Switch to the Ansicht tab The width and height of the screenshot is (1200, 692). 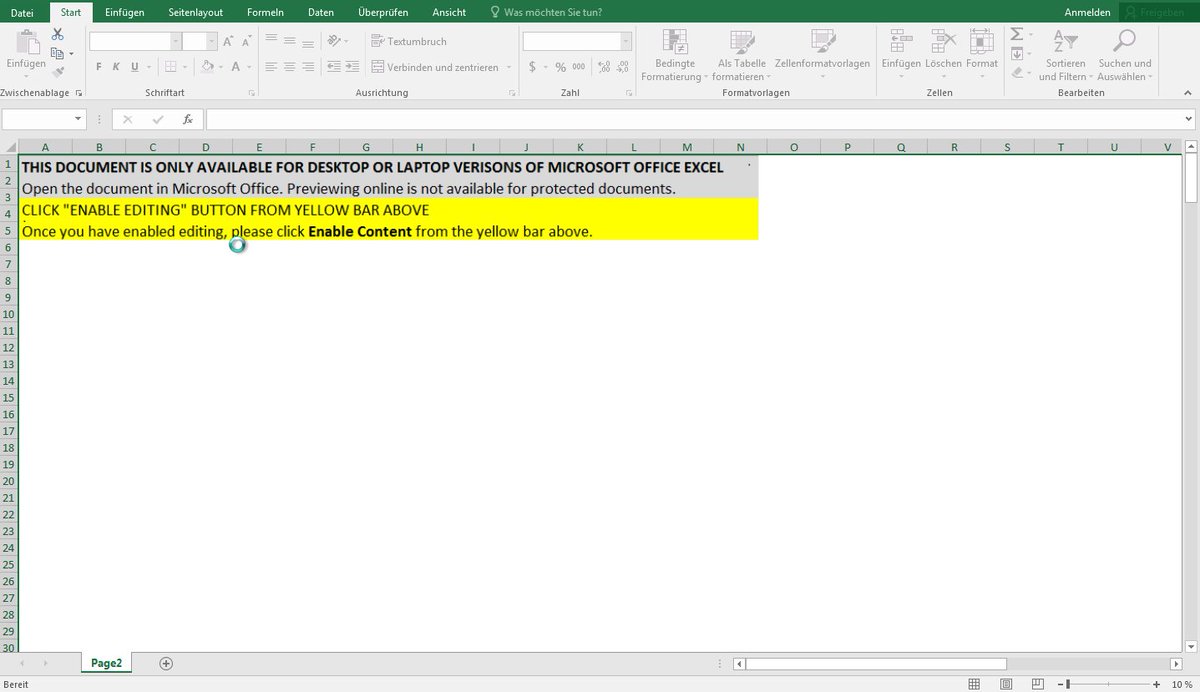click(449, 12)
